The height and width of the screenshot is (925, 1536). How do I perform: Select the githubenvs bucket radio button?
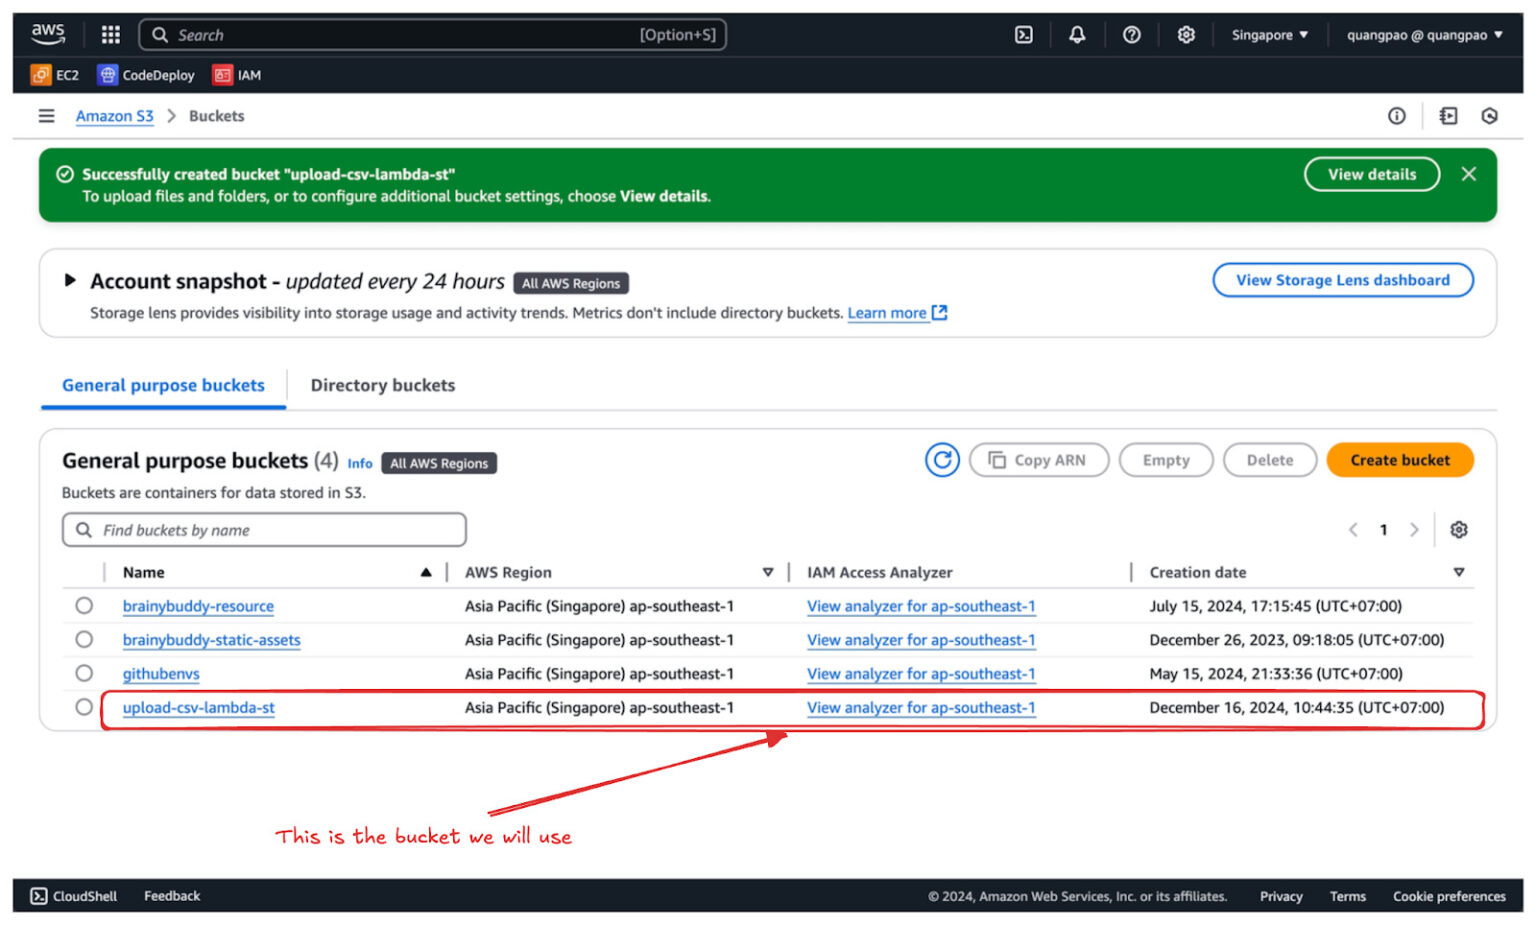click(x=84, y=674)
